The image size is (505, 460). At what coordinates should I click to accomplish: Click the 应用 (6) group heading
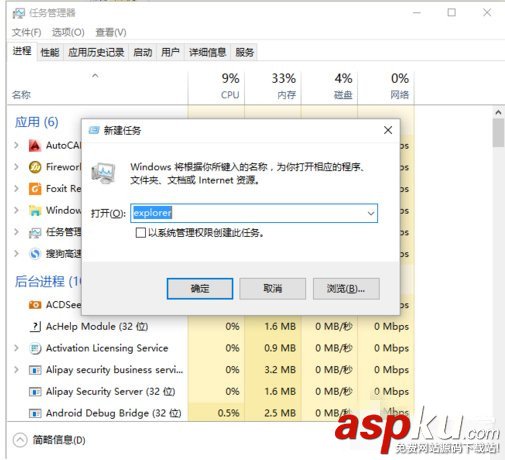click(37, 122)
